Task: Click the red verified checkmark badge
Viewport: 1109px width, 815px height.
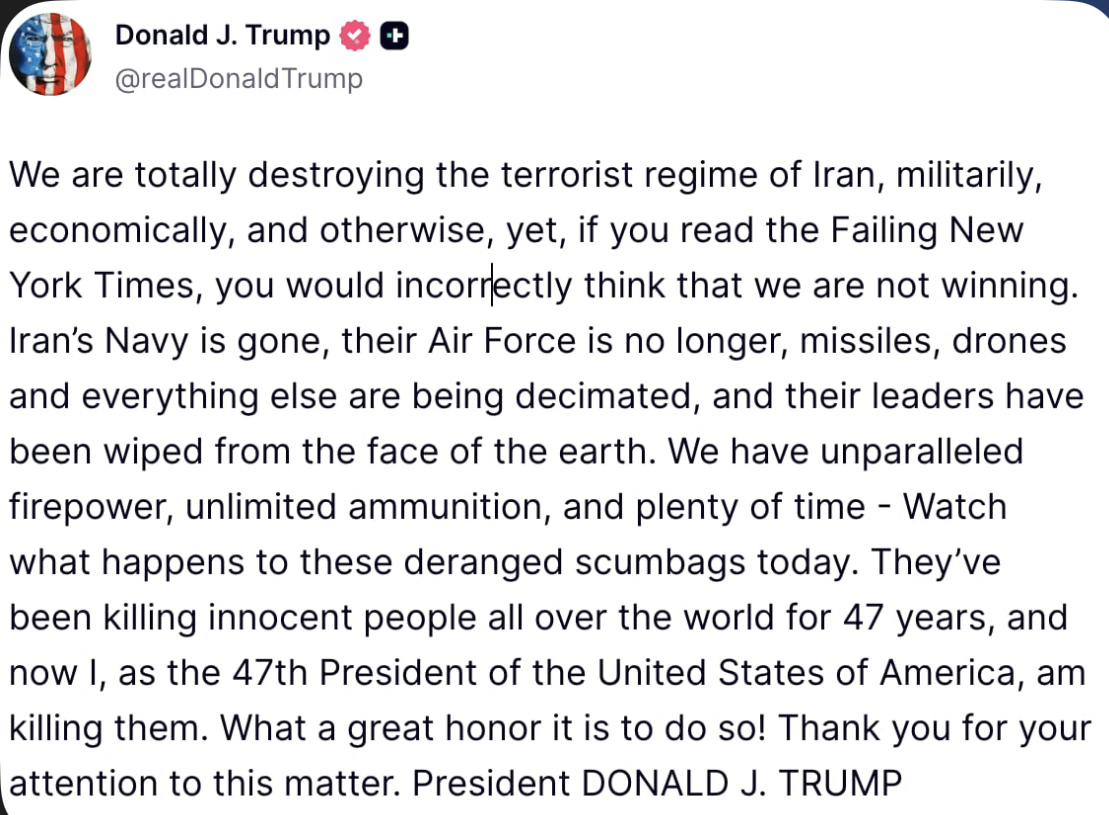Action: click(x=355, y=37)
